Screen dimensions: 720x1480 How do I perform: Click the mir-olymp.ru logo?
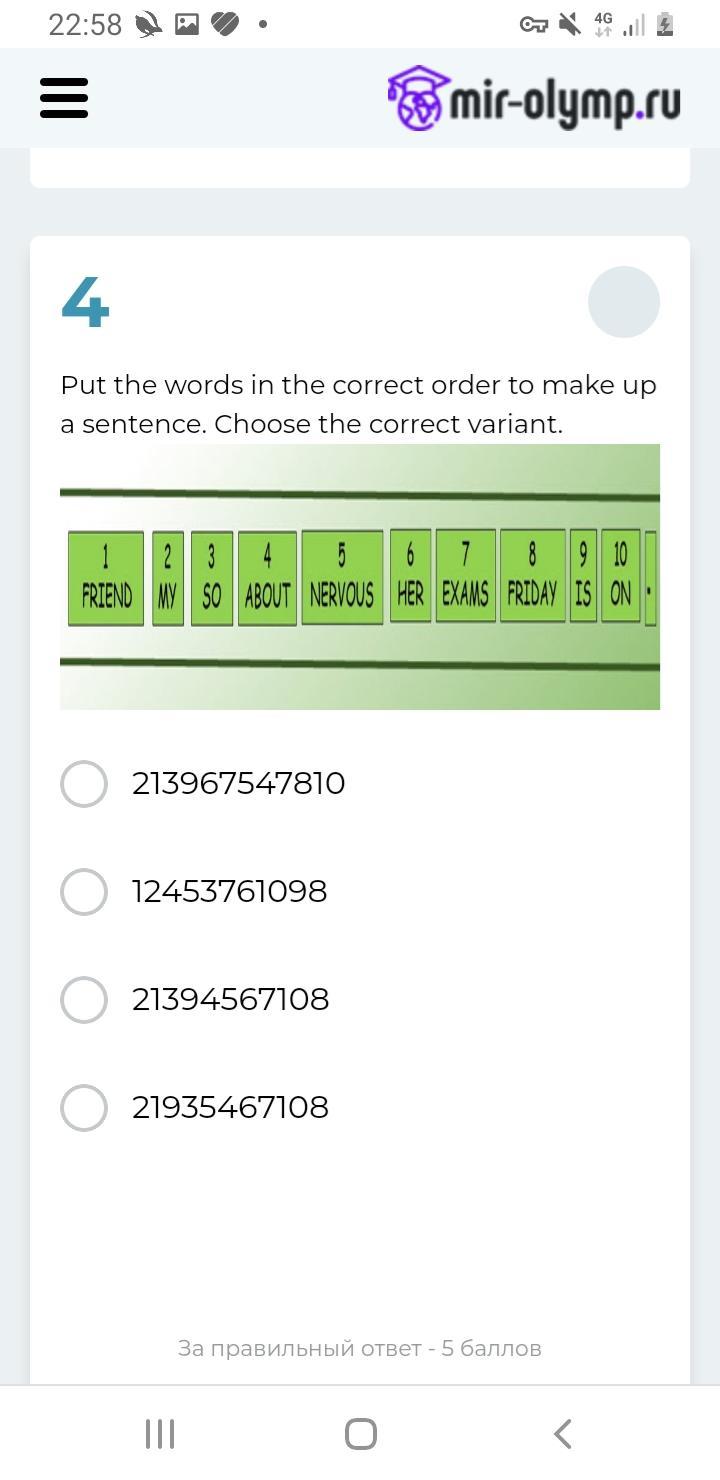pos(534,99)
